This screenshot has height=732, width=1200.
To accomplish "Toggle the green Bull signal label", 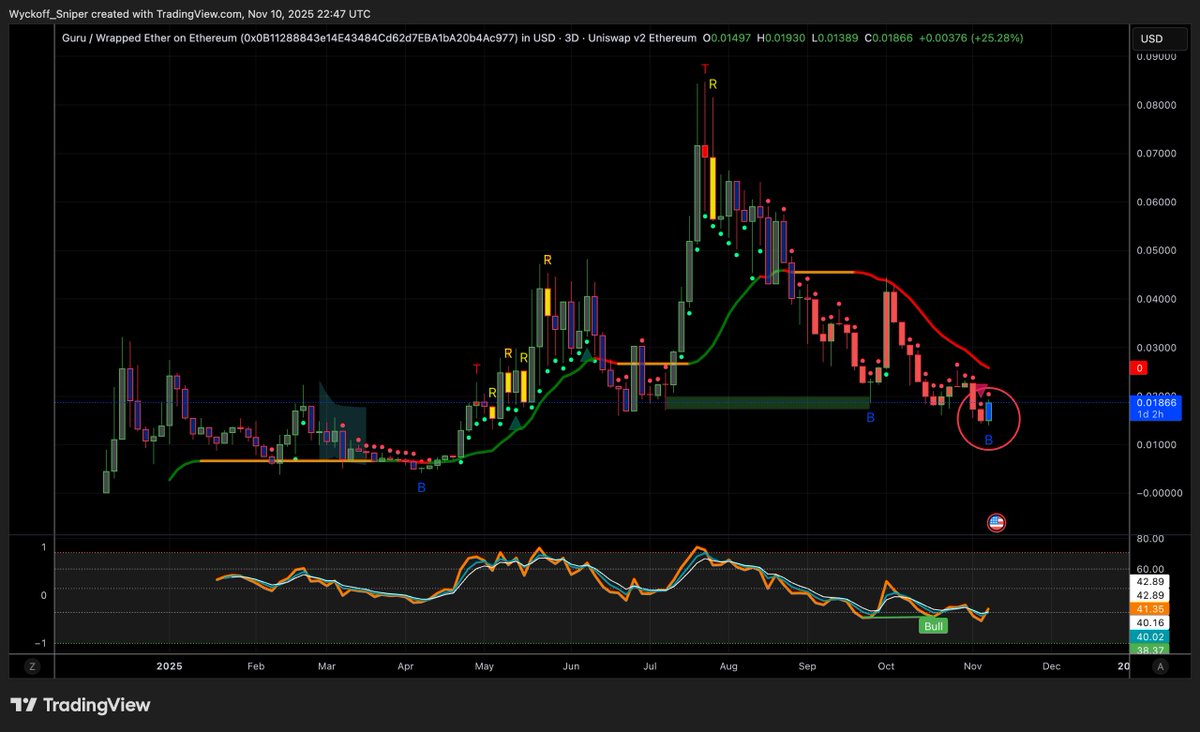I will pos(932,625).
